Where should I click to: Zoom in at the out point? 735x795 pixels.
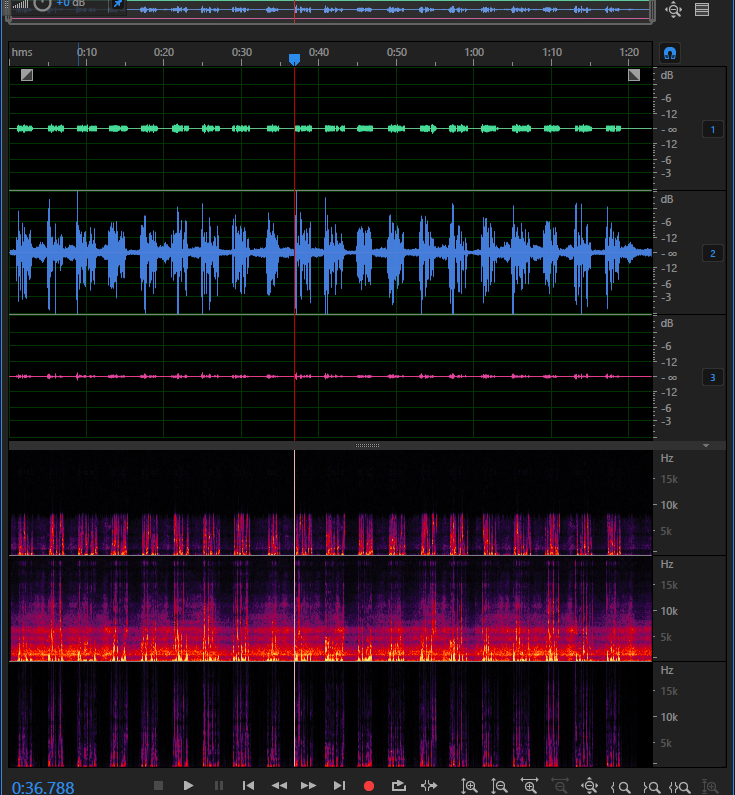pyautogui.click(x=651, y=787)
